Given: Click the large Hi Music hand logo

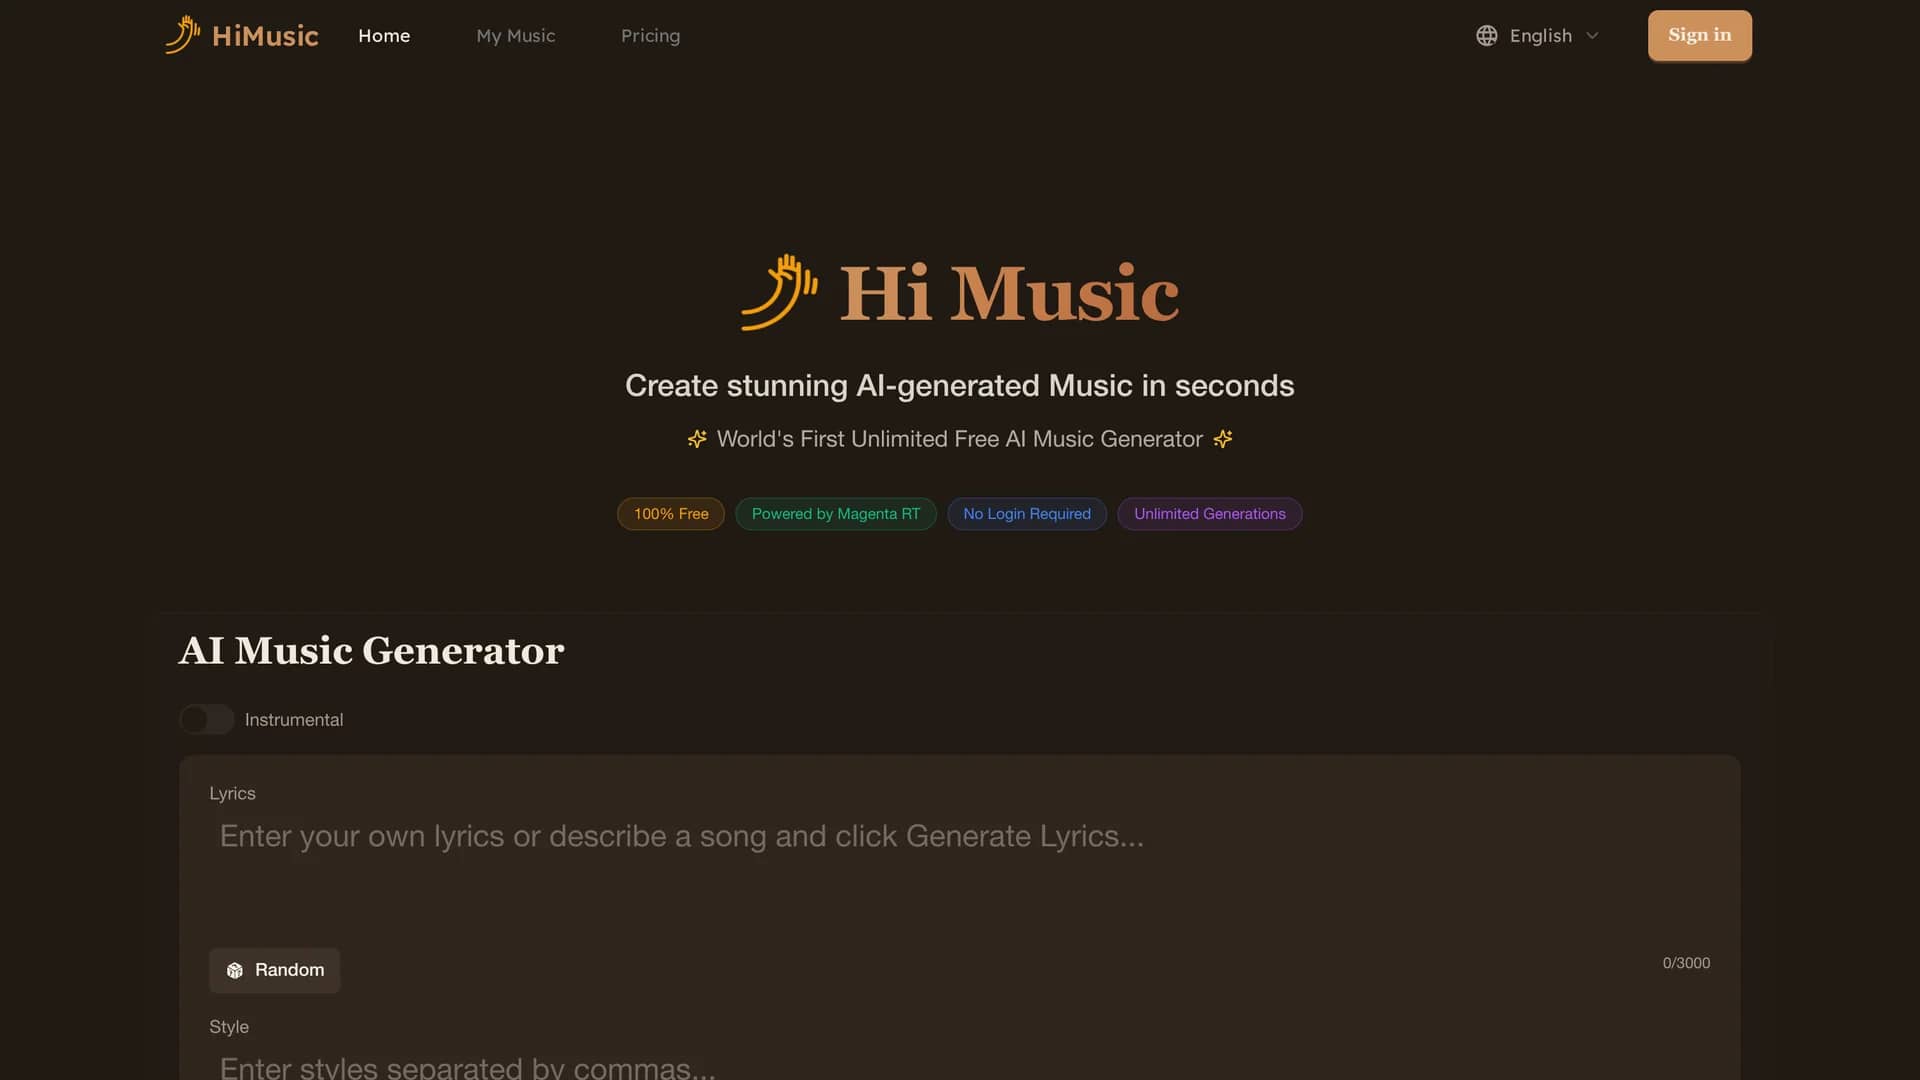Looking at the screenshot, I should pos(779,292).
